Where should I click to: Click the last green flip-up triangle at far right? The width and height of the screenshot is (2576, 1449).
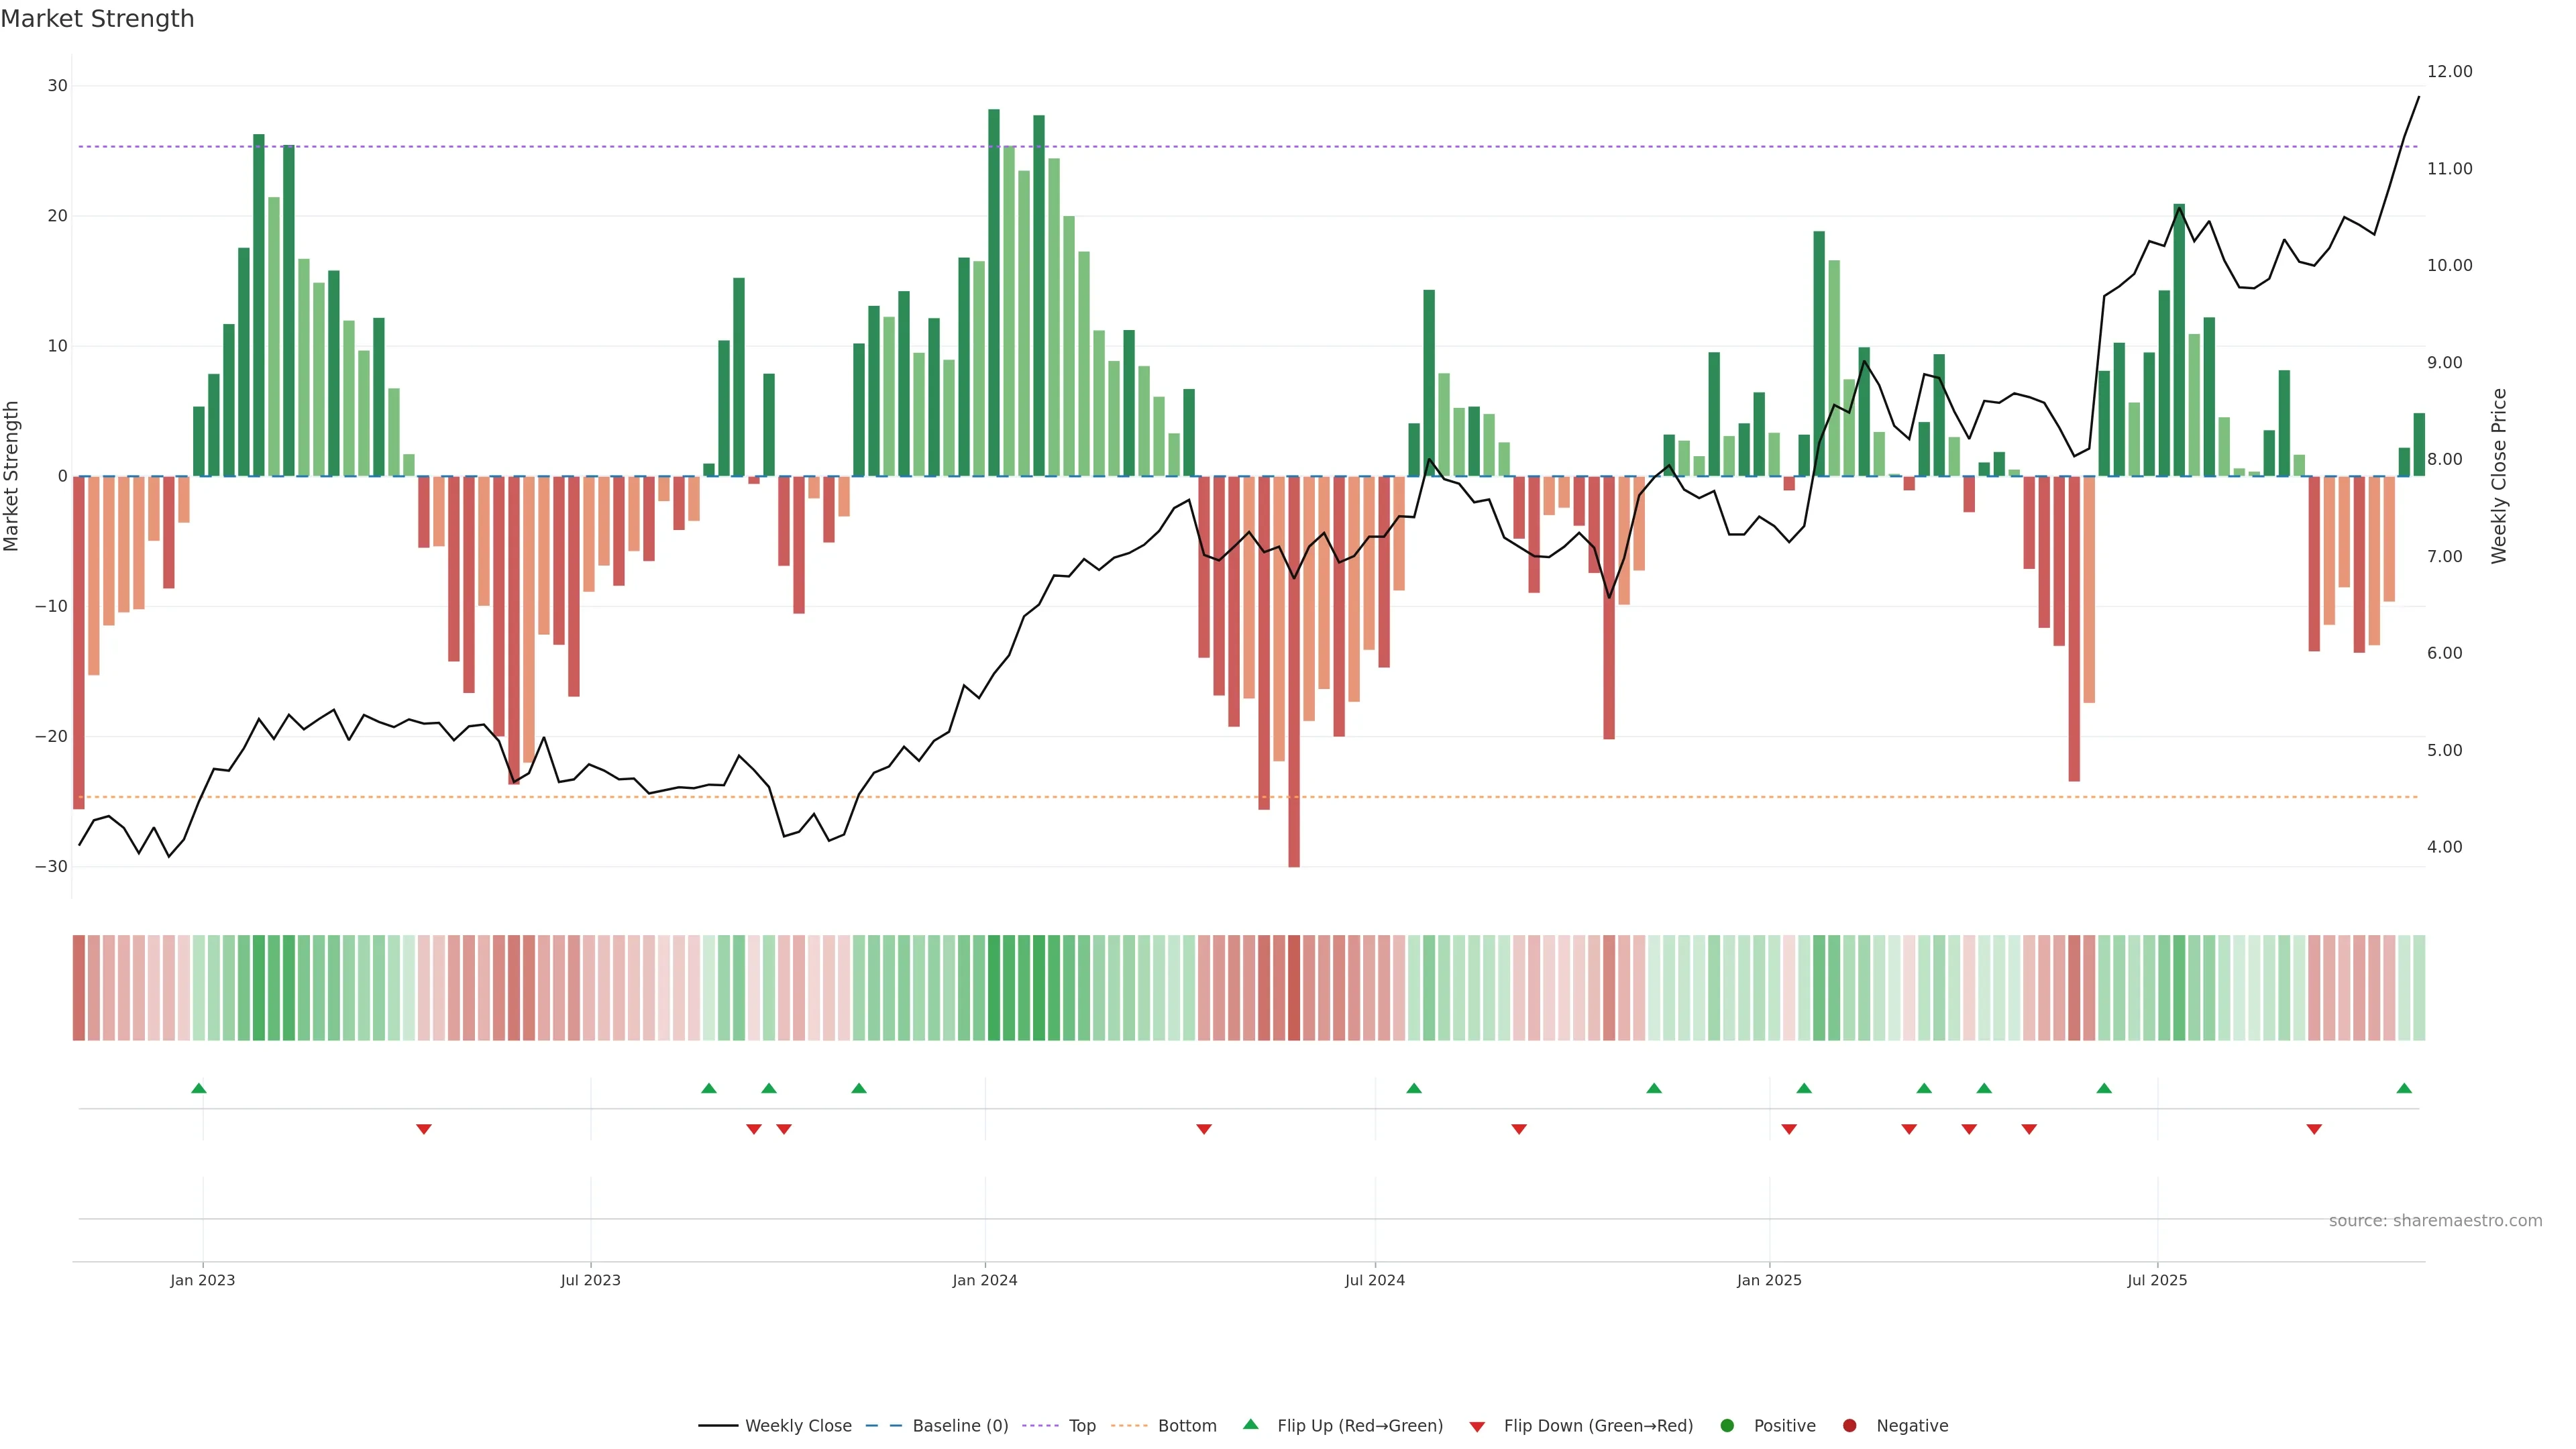point(2404,1088)
